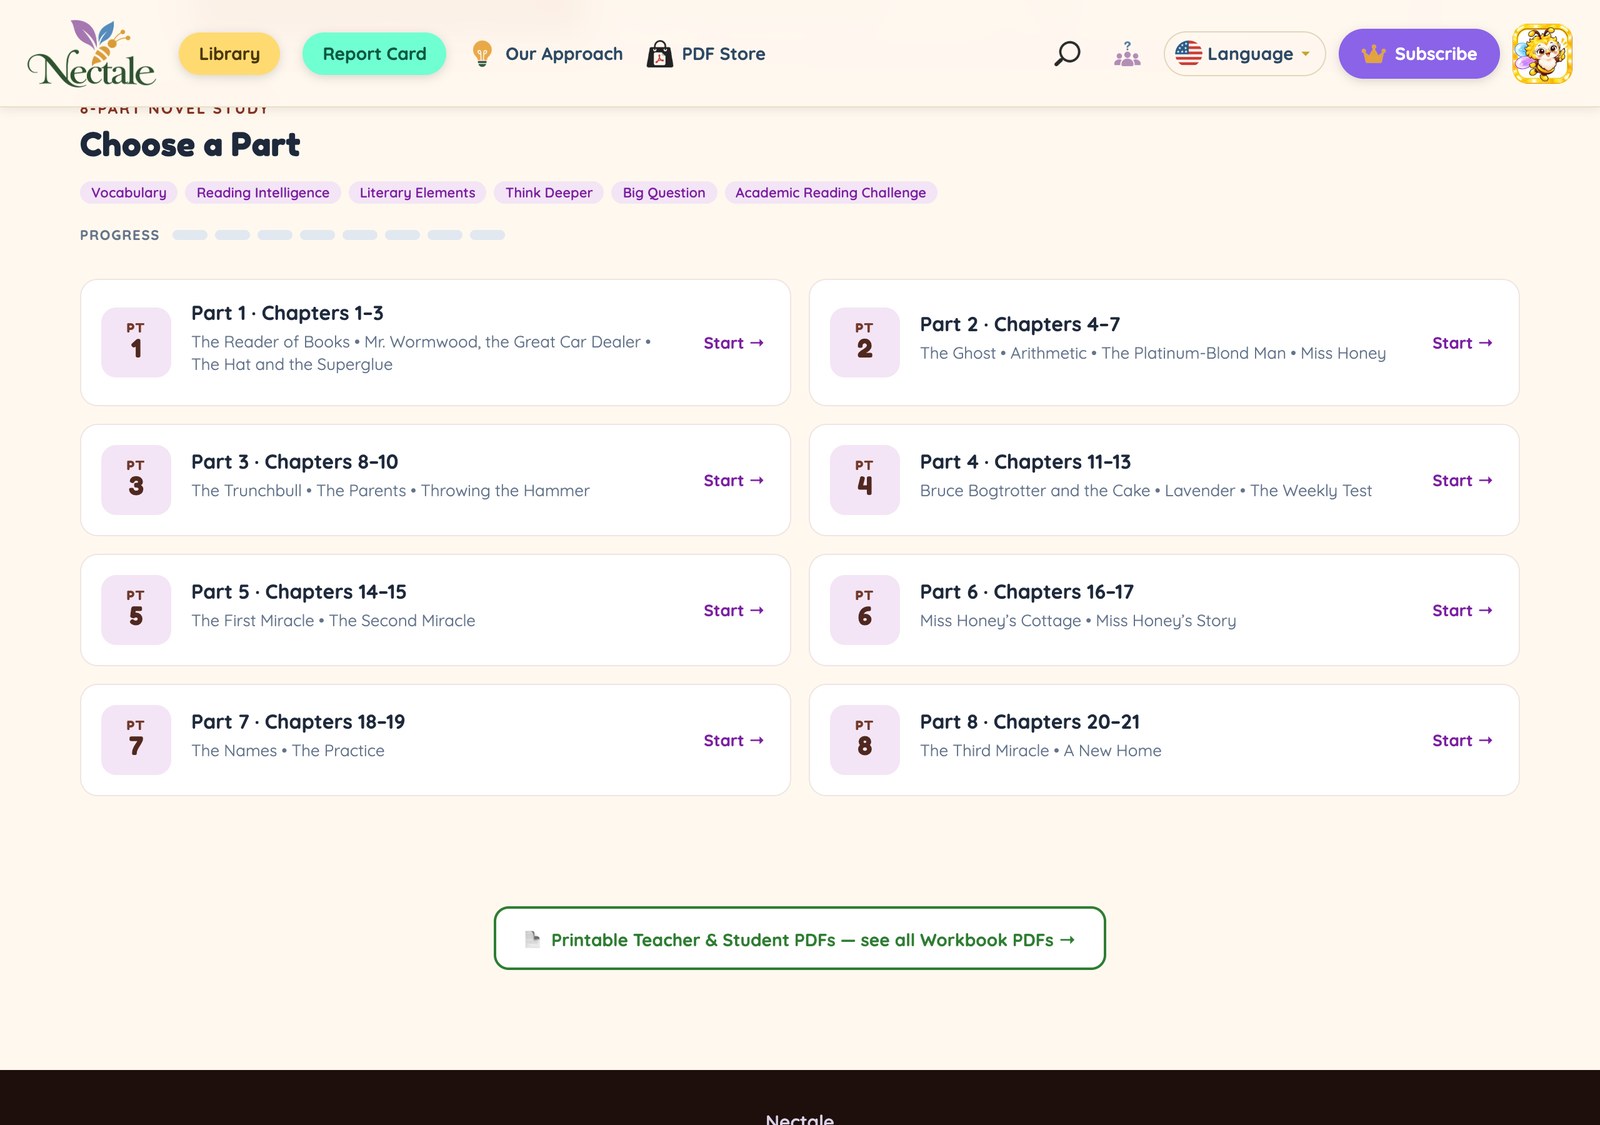1600x1125 pixels.
Task: Start Part 6 Chapters 16–17
Action: coord(1462,611)
